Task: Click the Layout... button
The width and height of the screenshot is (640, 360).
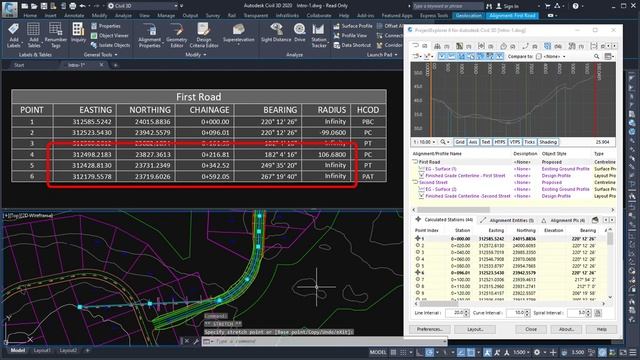Action: (x=475, y=329)
